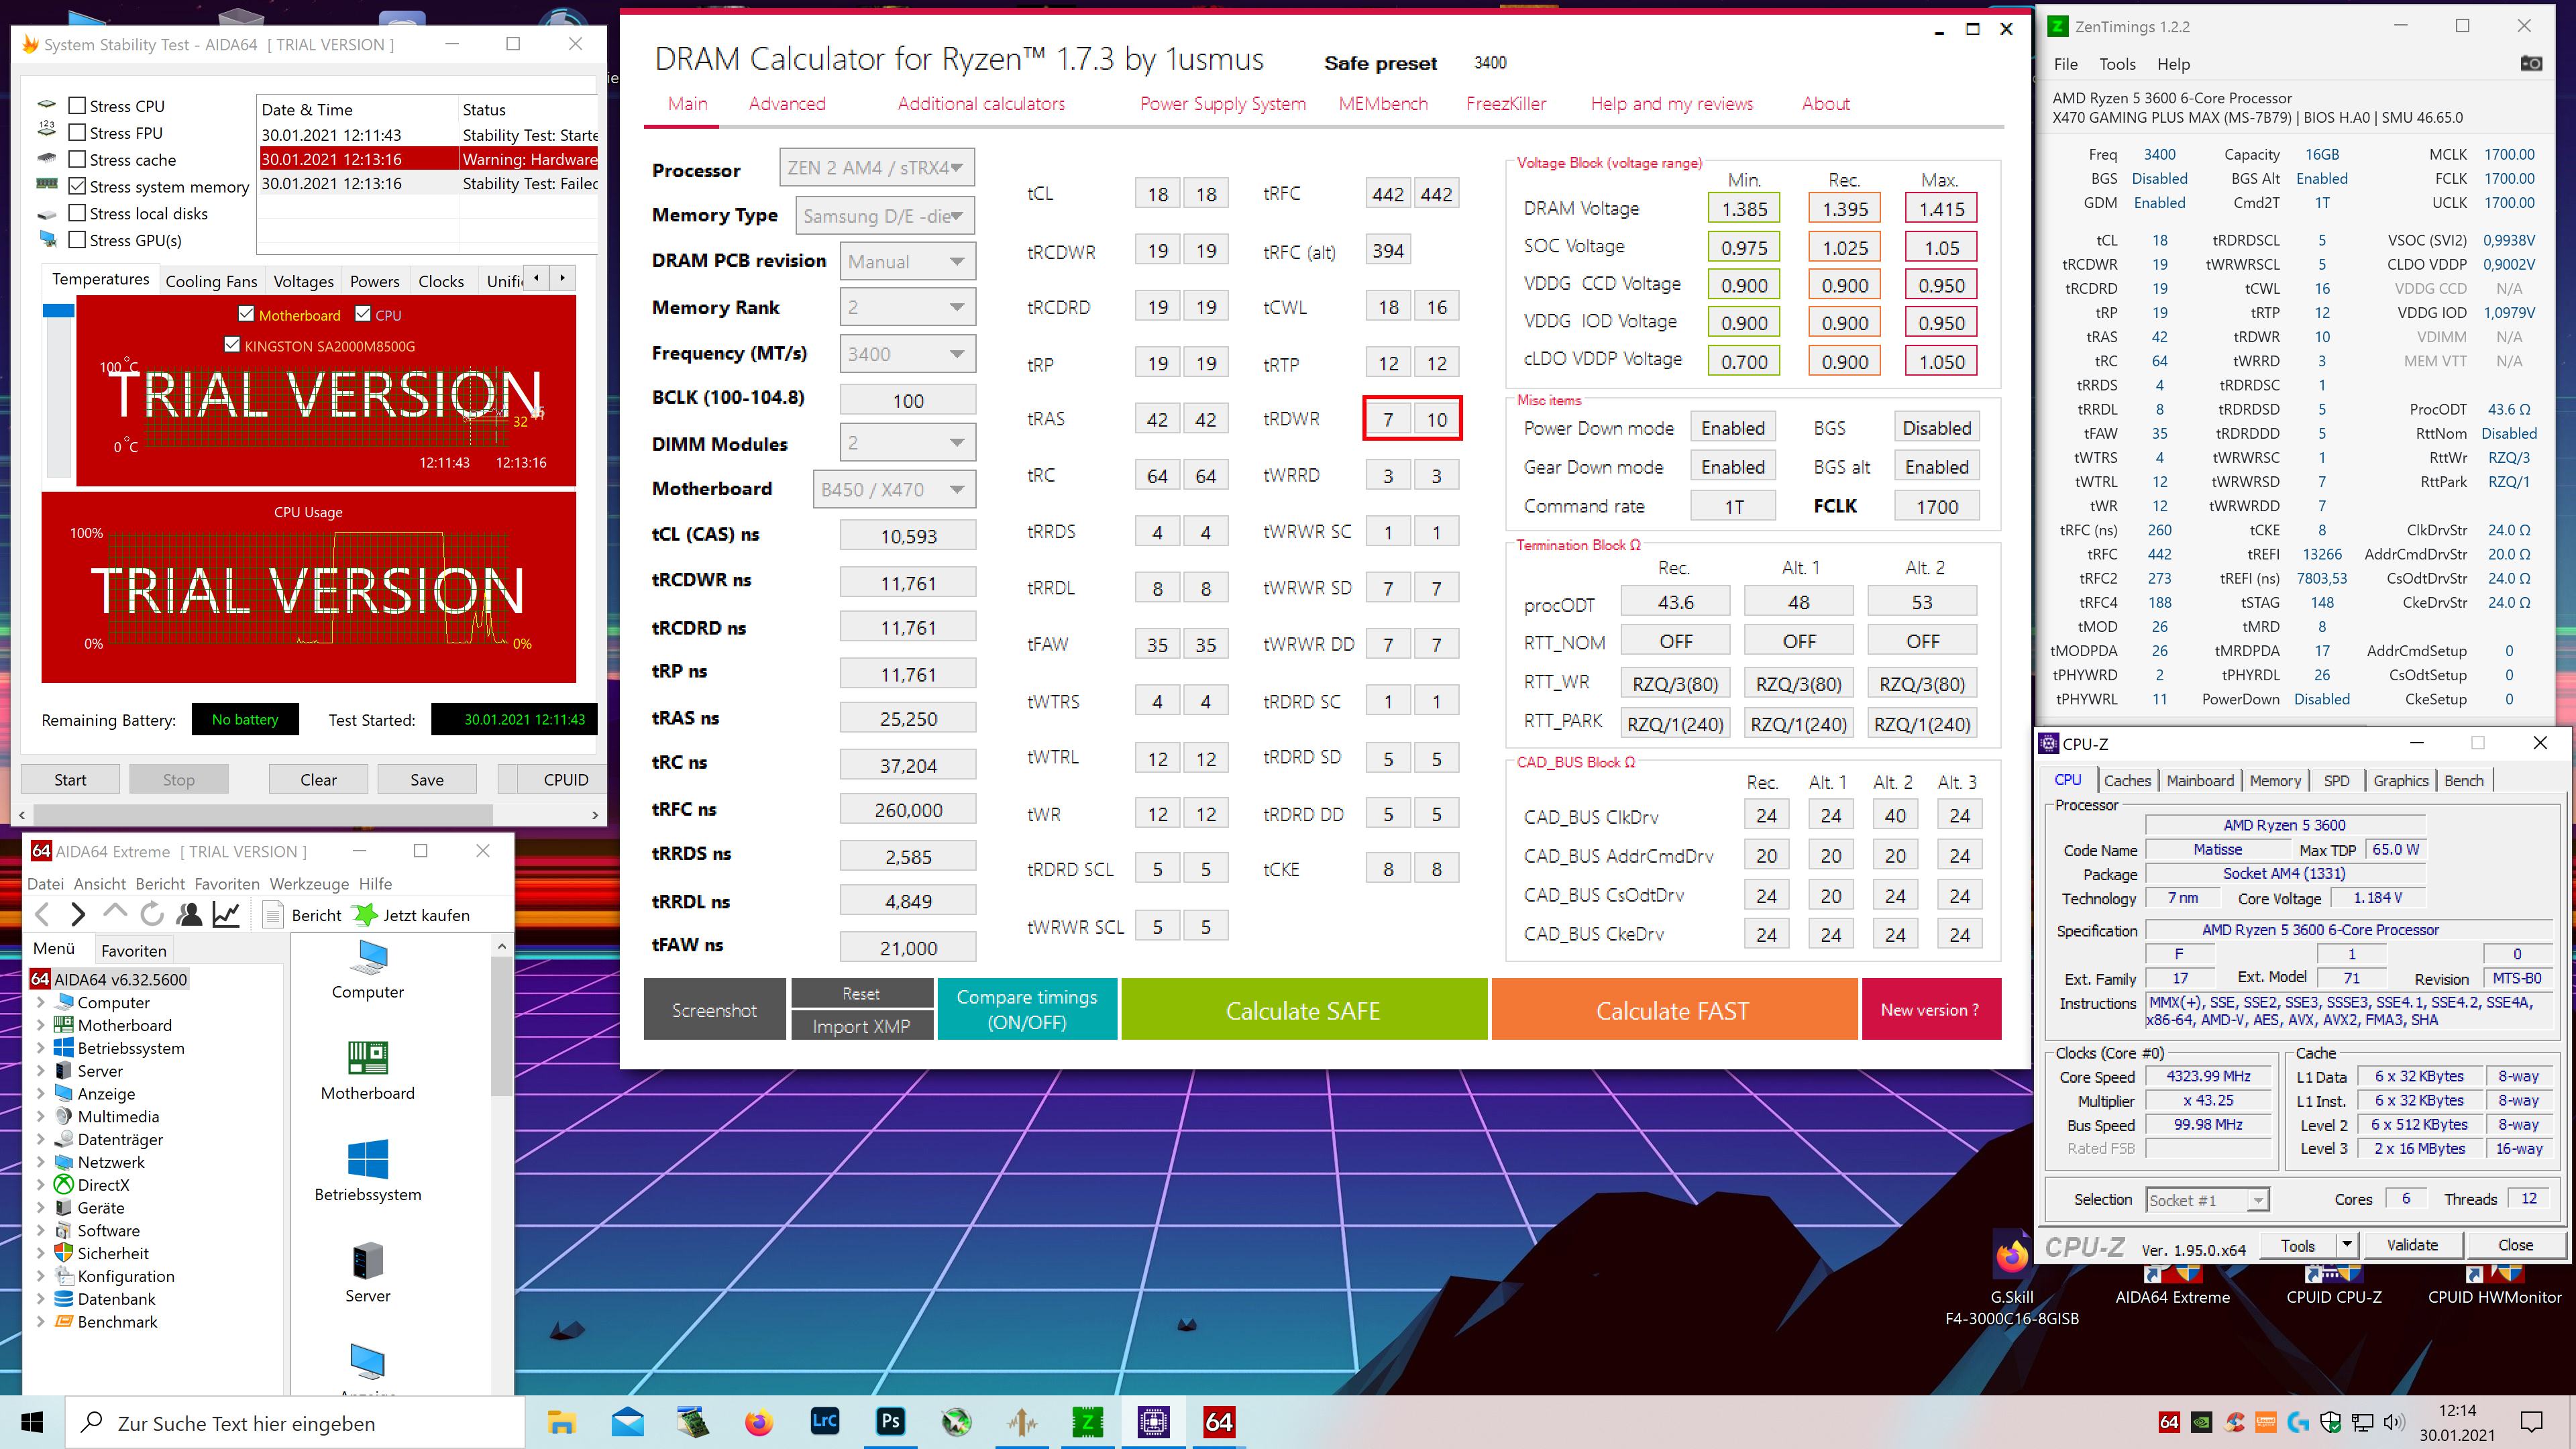Open the Memory Rank dropdown
The width and height of the screenshot is (2576, 1449).
[x=907, y=307]
